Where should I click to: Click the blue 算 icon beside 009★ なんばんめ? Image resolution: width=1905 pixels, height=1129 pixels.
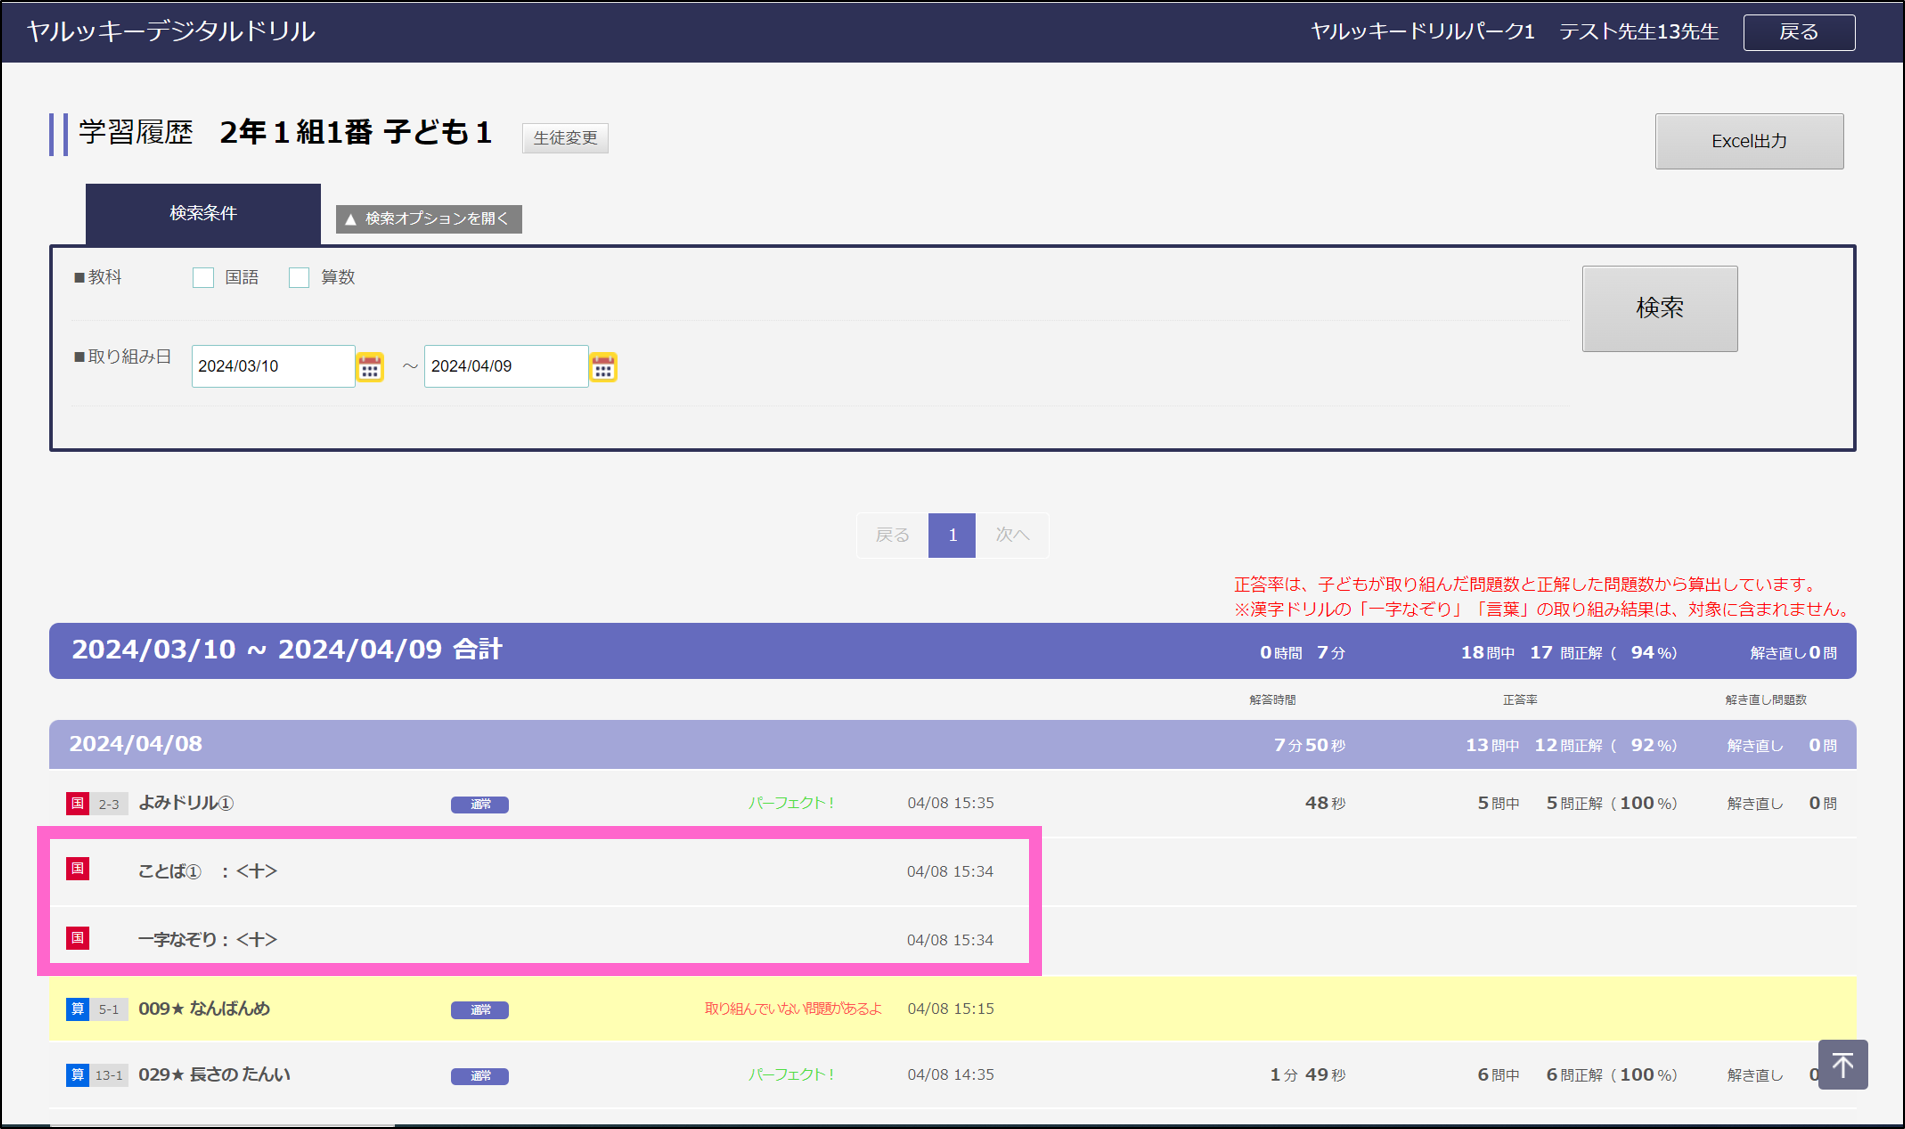[x=77, y=1009]
